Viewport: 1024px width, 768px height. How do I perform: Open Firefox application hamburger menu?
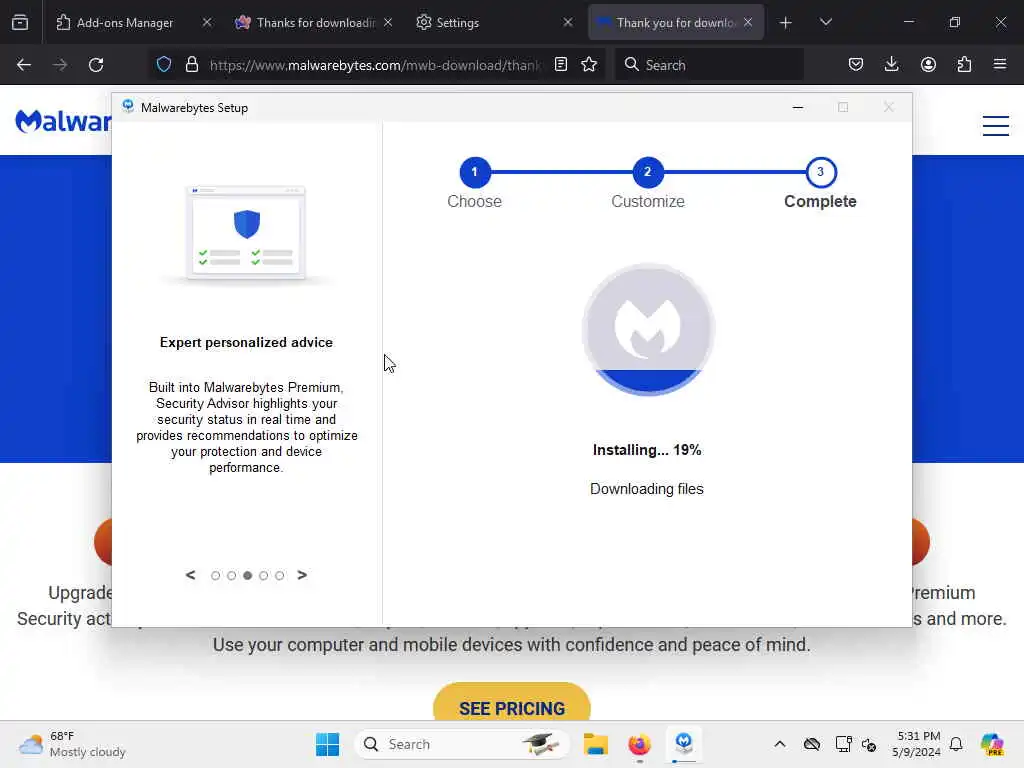pos(1000,65)
